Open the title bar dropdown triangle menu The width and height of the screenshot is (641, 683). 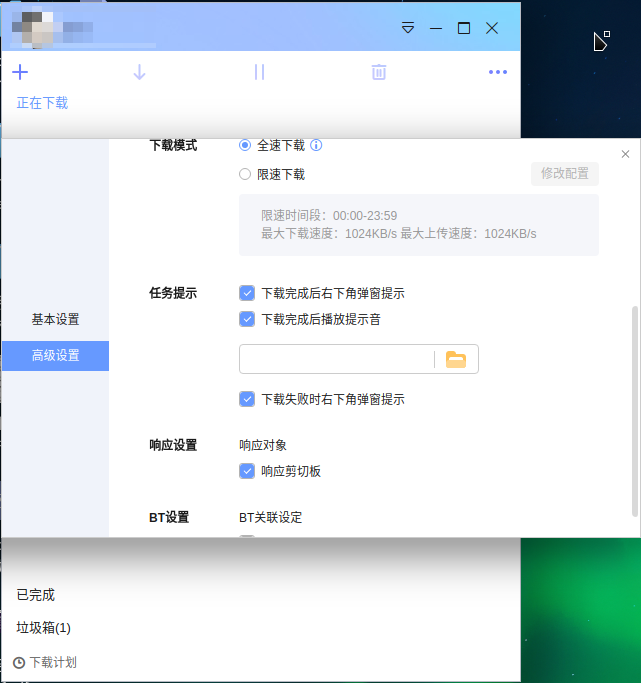tap(407, 28)
